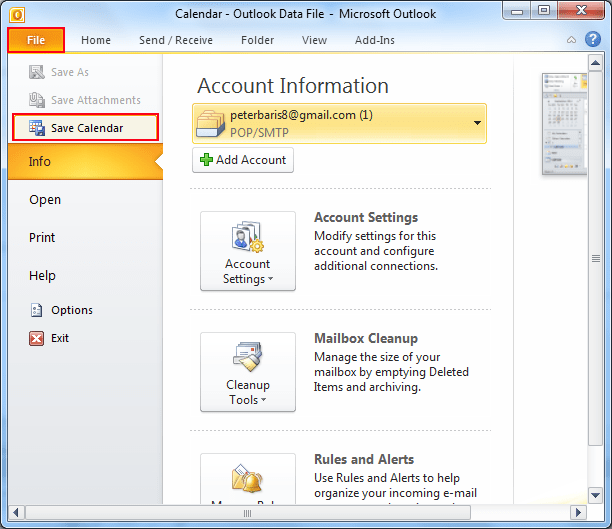Screen dimensions: 612x529
Task: Select Open in the backstage menu
Action: coord(45,199)
